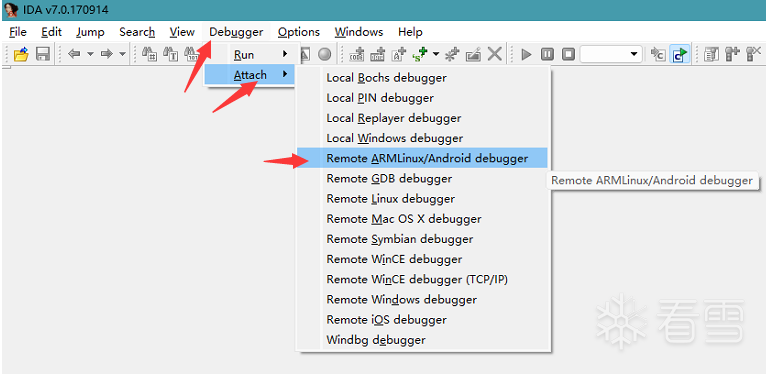Choose Remote ARMLinux/Android debugger entry
The image size is (766, 374).
(x=423, y=158)
